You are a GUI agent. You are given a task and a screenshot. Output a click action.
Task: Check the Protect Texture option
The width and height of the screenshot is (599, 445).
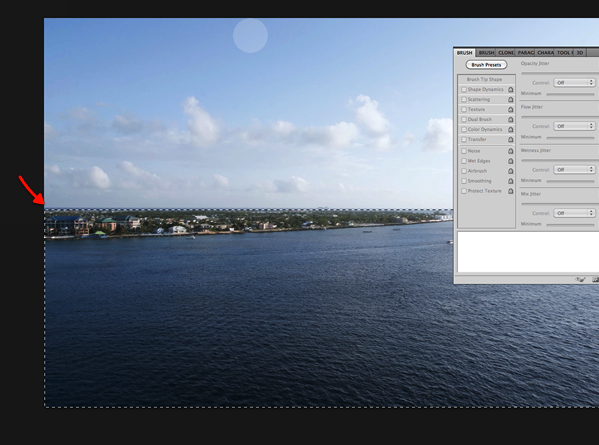point(464,191)
